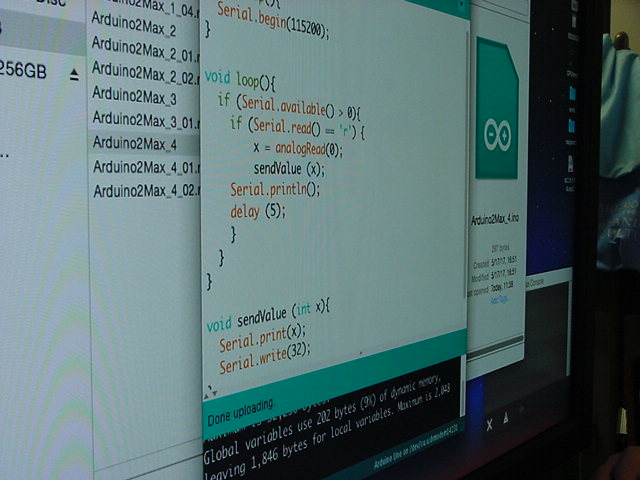Select the Arduino2Max_3 folder in Finder
640x480 pixels.
click(x=134, y=96)
